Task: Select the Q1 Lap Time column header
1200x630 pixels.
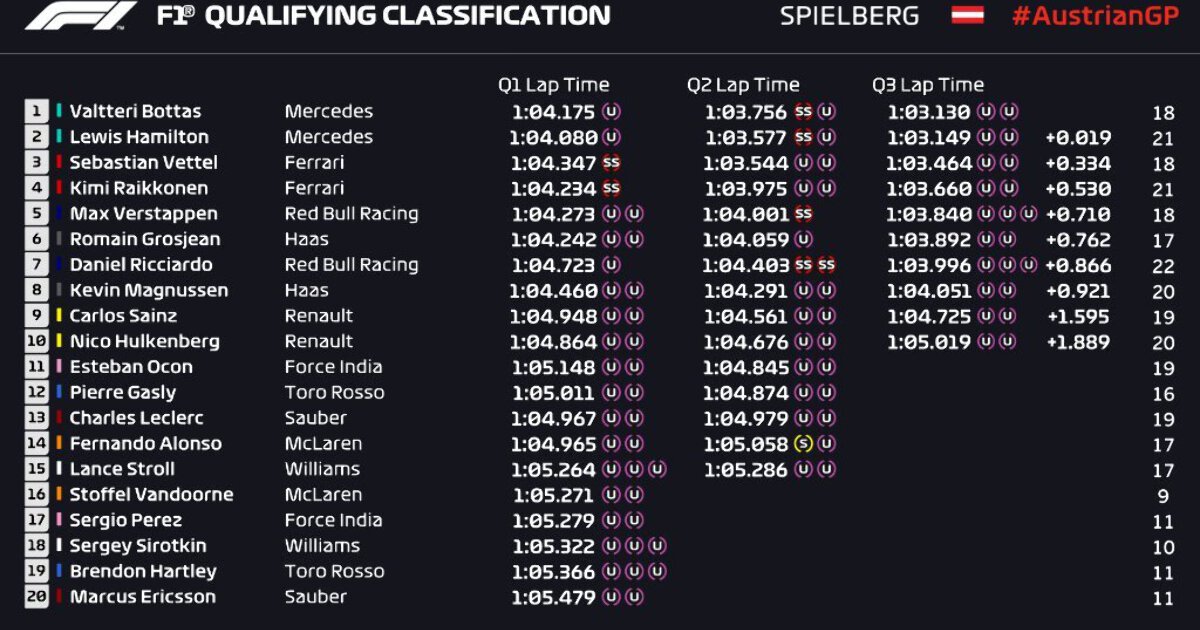Action: coord(553,85)
